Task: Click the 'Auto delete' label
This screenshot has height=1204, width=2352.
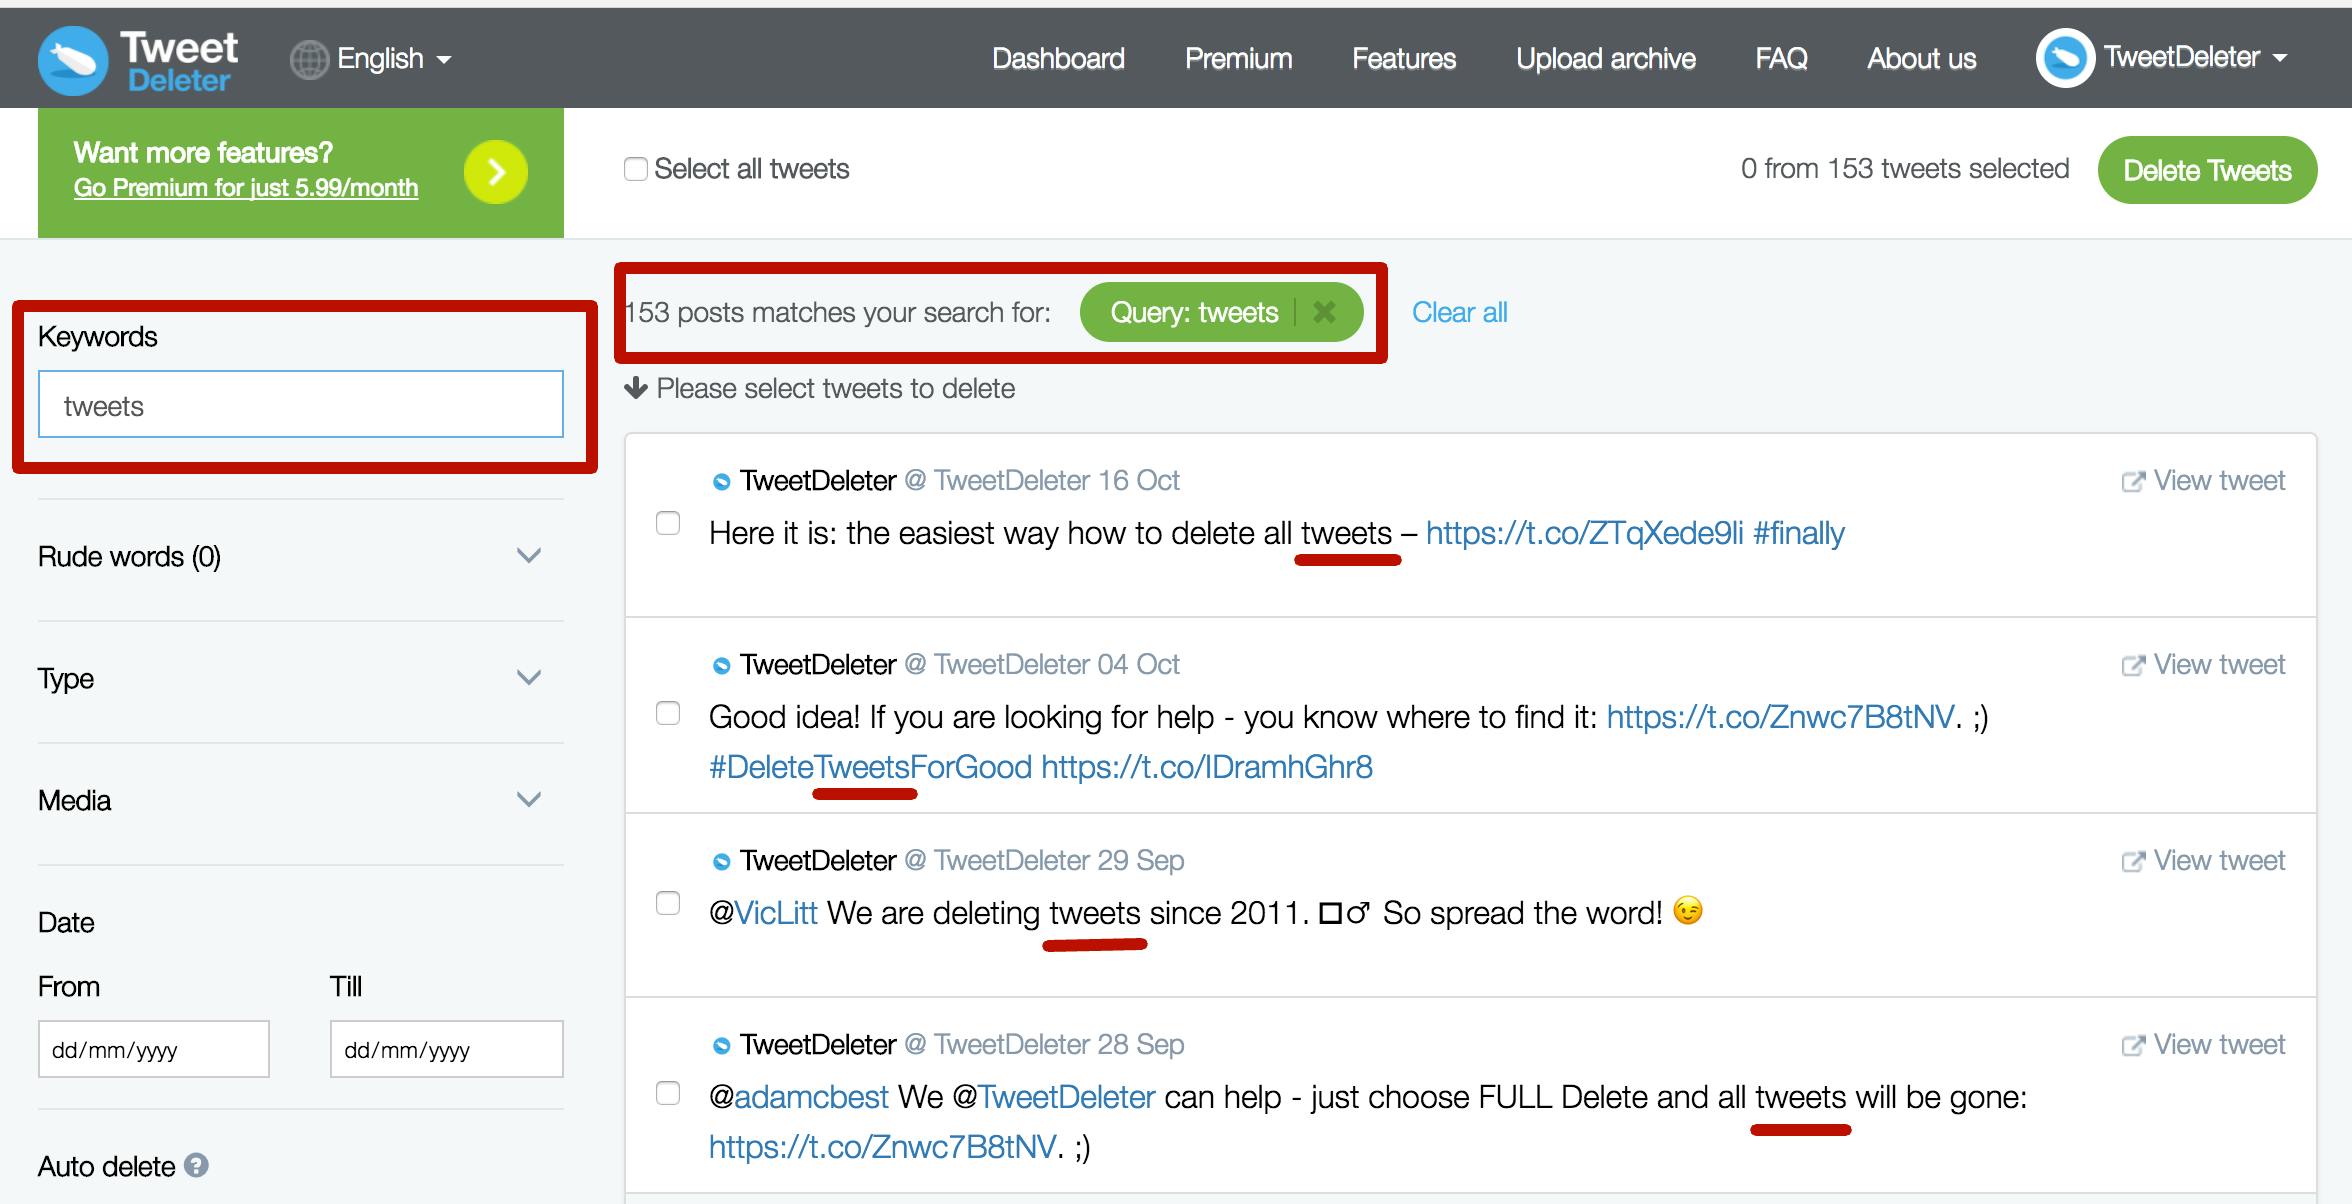Action: click(106, 1166)
